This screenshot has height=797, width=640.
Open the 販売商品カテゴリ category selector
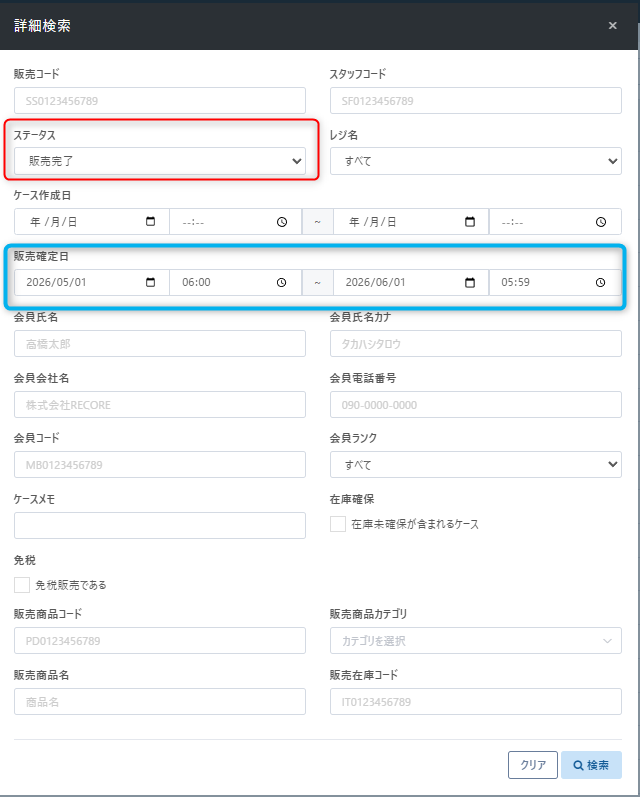476,640
